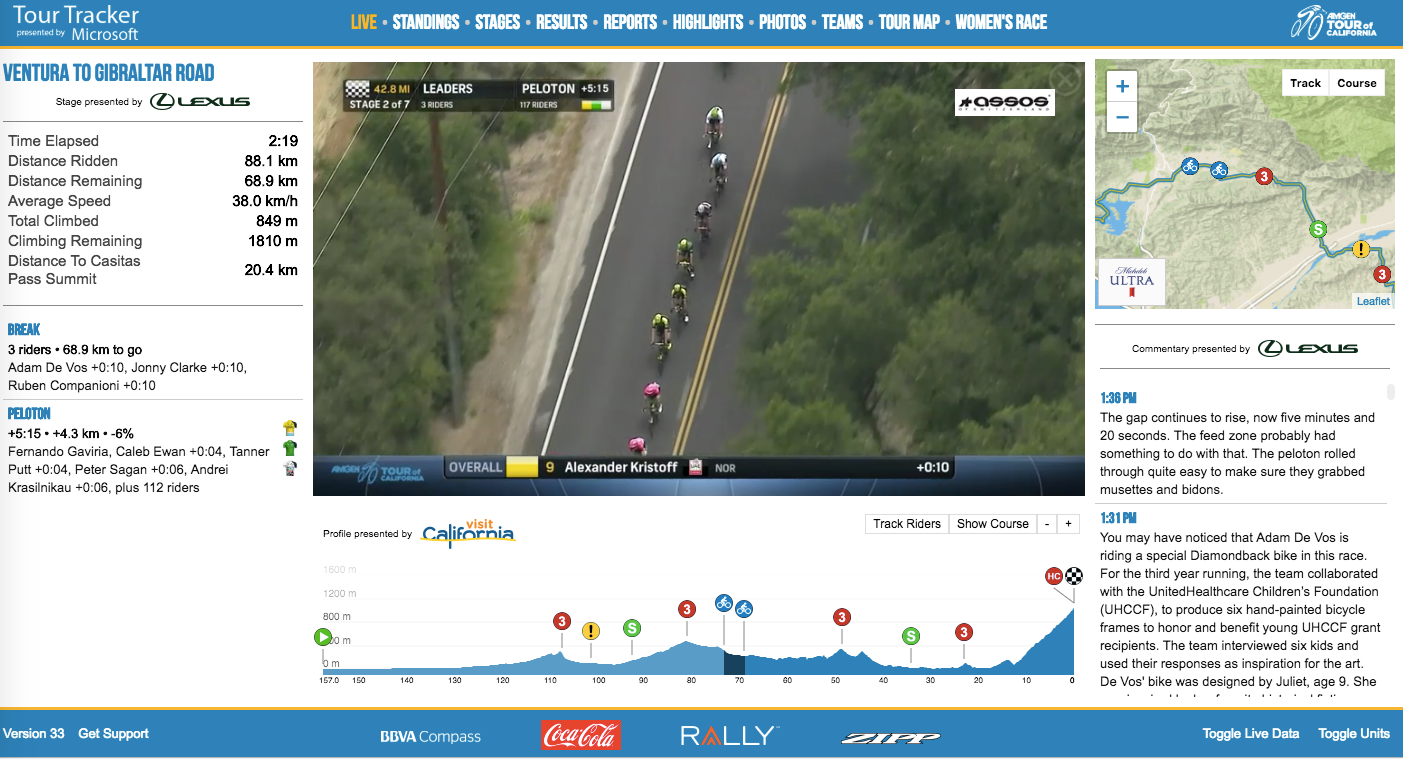Viewport: 1403px width, 759px height.
Task: Select the profile category 3 marker near 80 km
Action: pyautogui.click(x=687, y=609)
